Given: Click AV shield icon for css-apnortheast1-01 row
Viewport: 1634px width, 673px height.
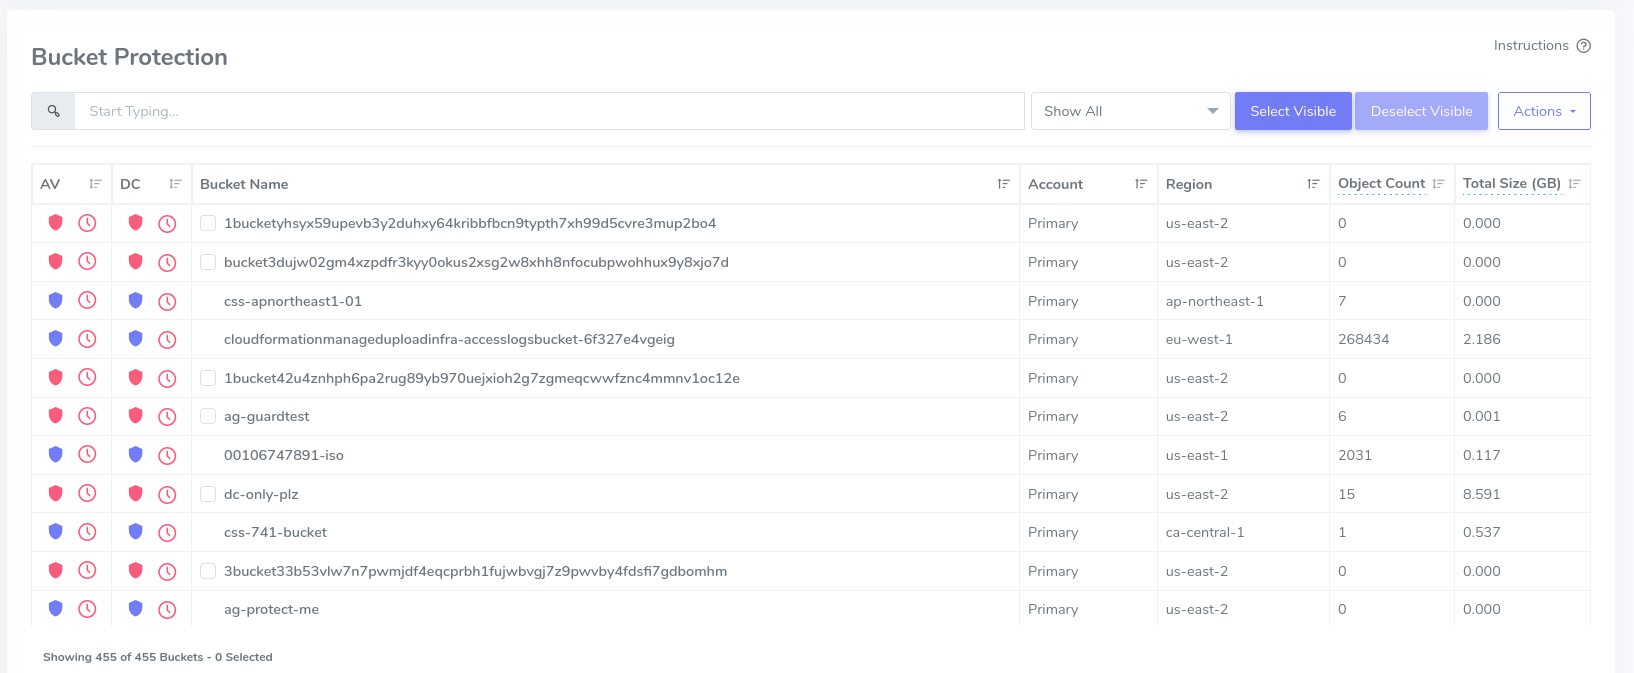Looking at the screenshot, I should [x=56, y=300].
